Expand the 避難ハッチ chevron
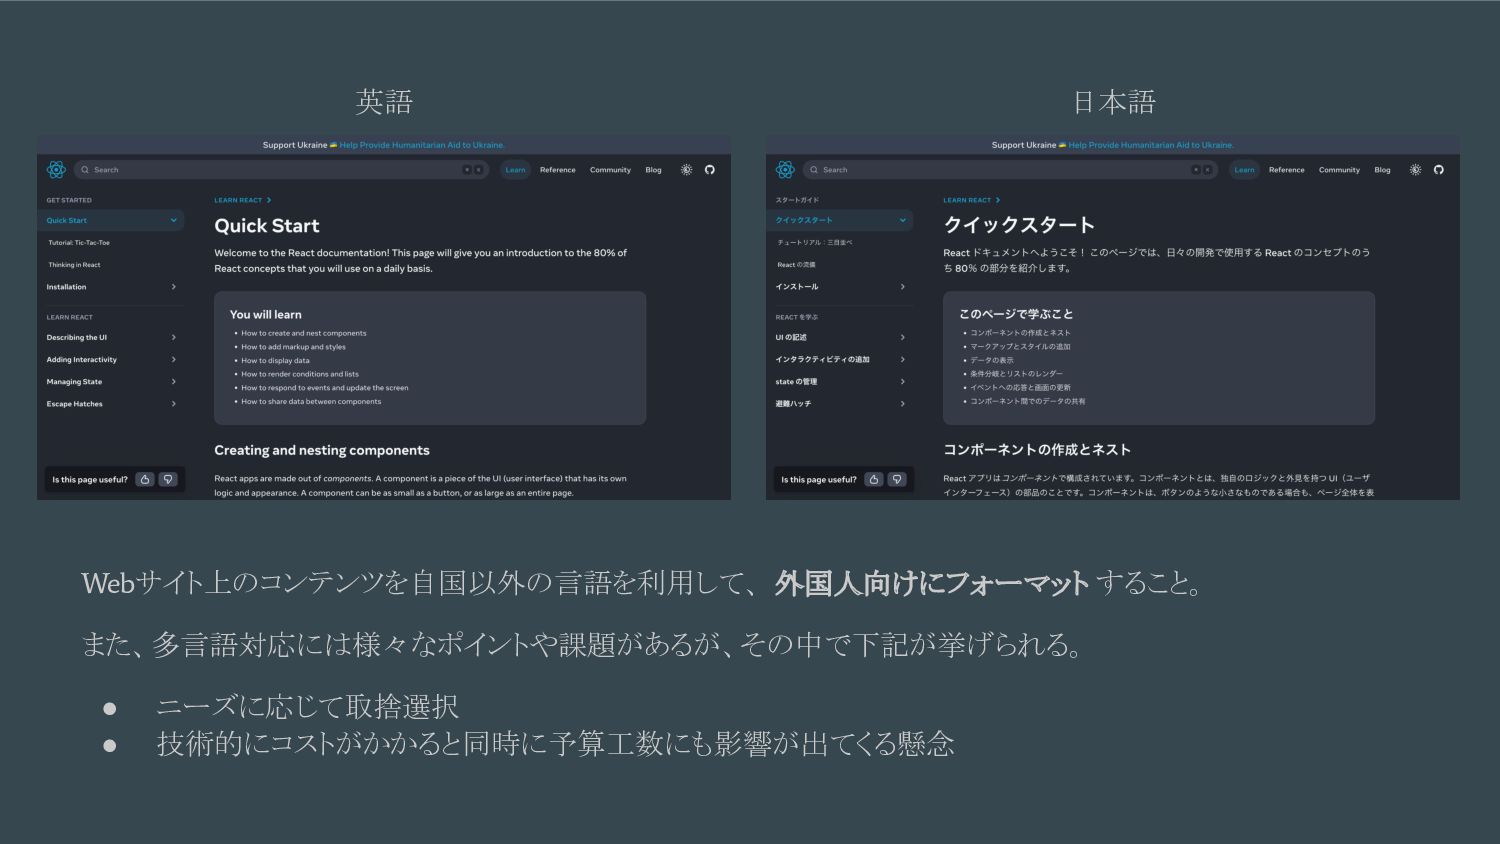Screen dimensions: 1500x844 point(902,404)
